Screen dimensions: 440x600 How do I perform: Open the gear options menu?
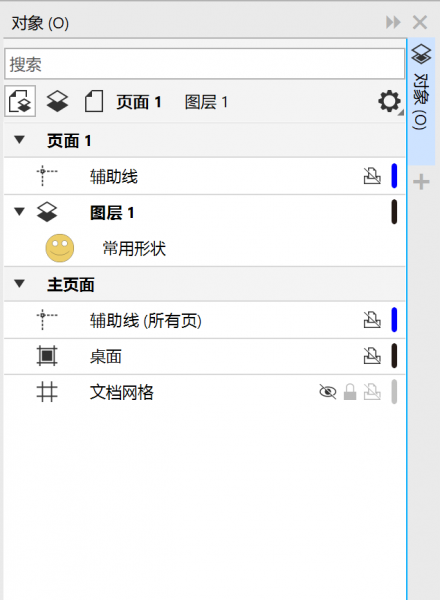pyautogui.click(x=389, y=101)
